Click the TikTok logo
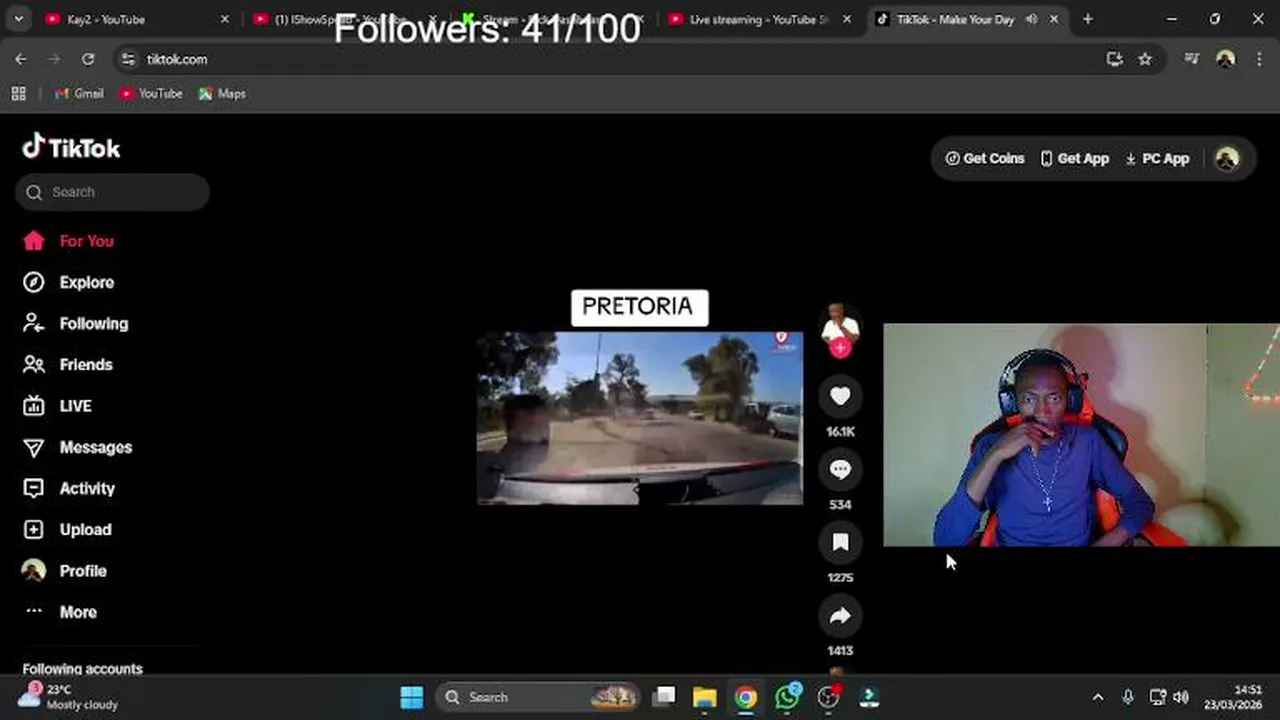Screen dimensions: 1280x720 (x=71, y=147)
